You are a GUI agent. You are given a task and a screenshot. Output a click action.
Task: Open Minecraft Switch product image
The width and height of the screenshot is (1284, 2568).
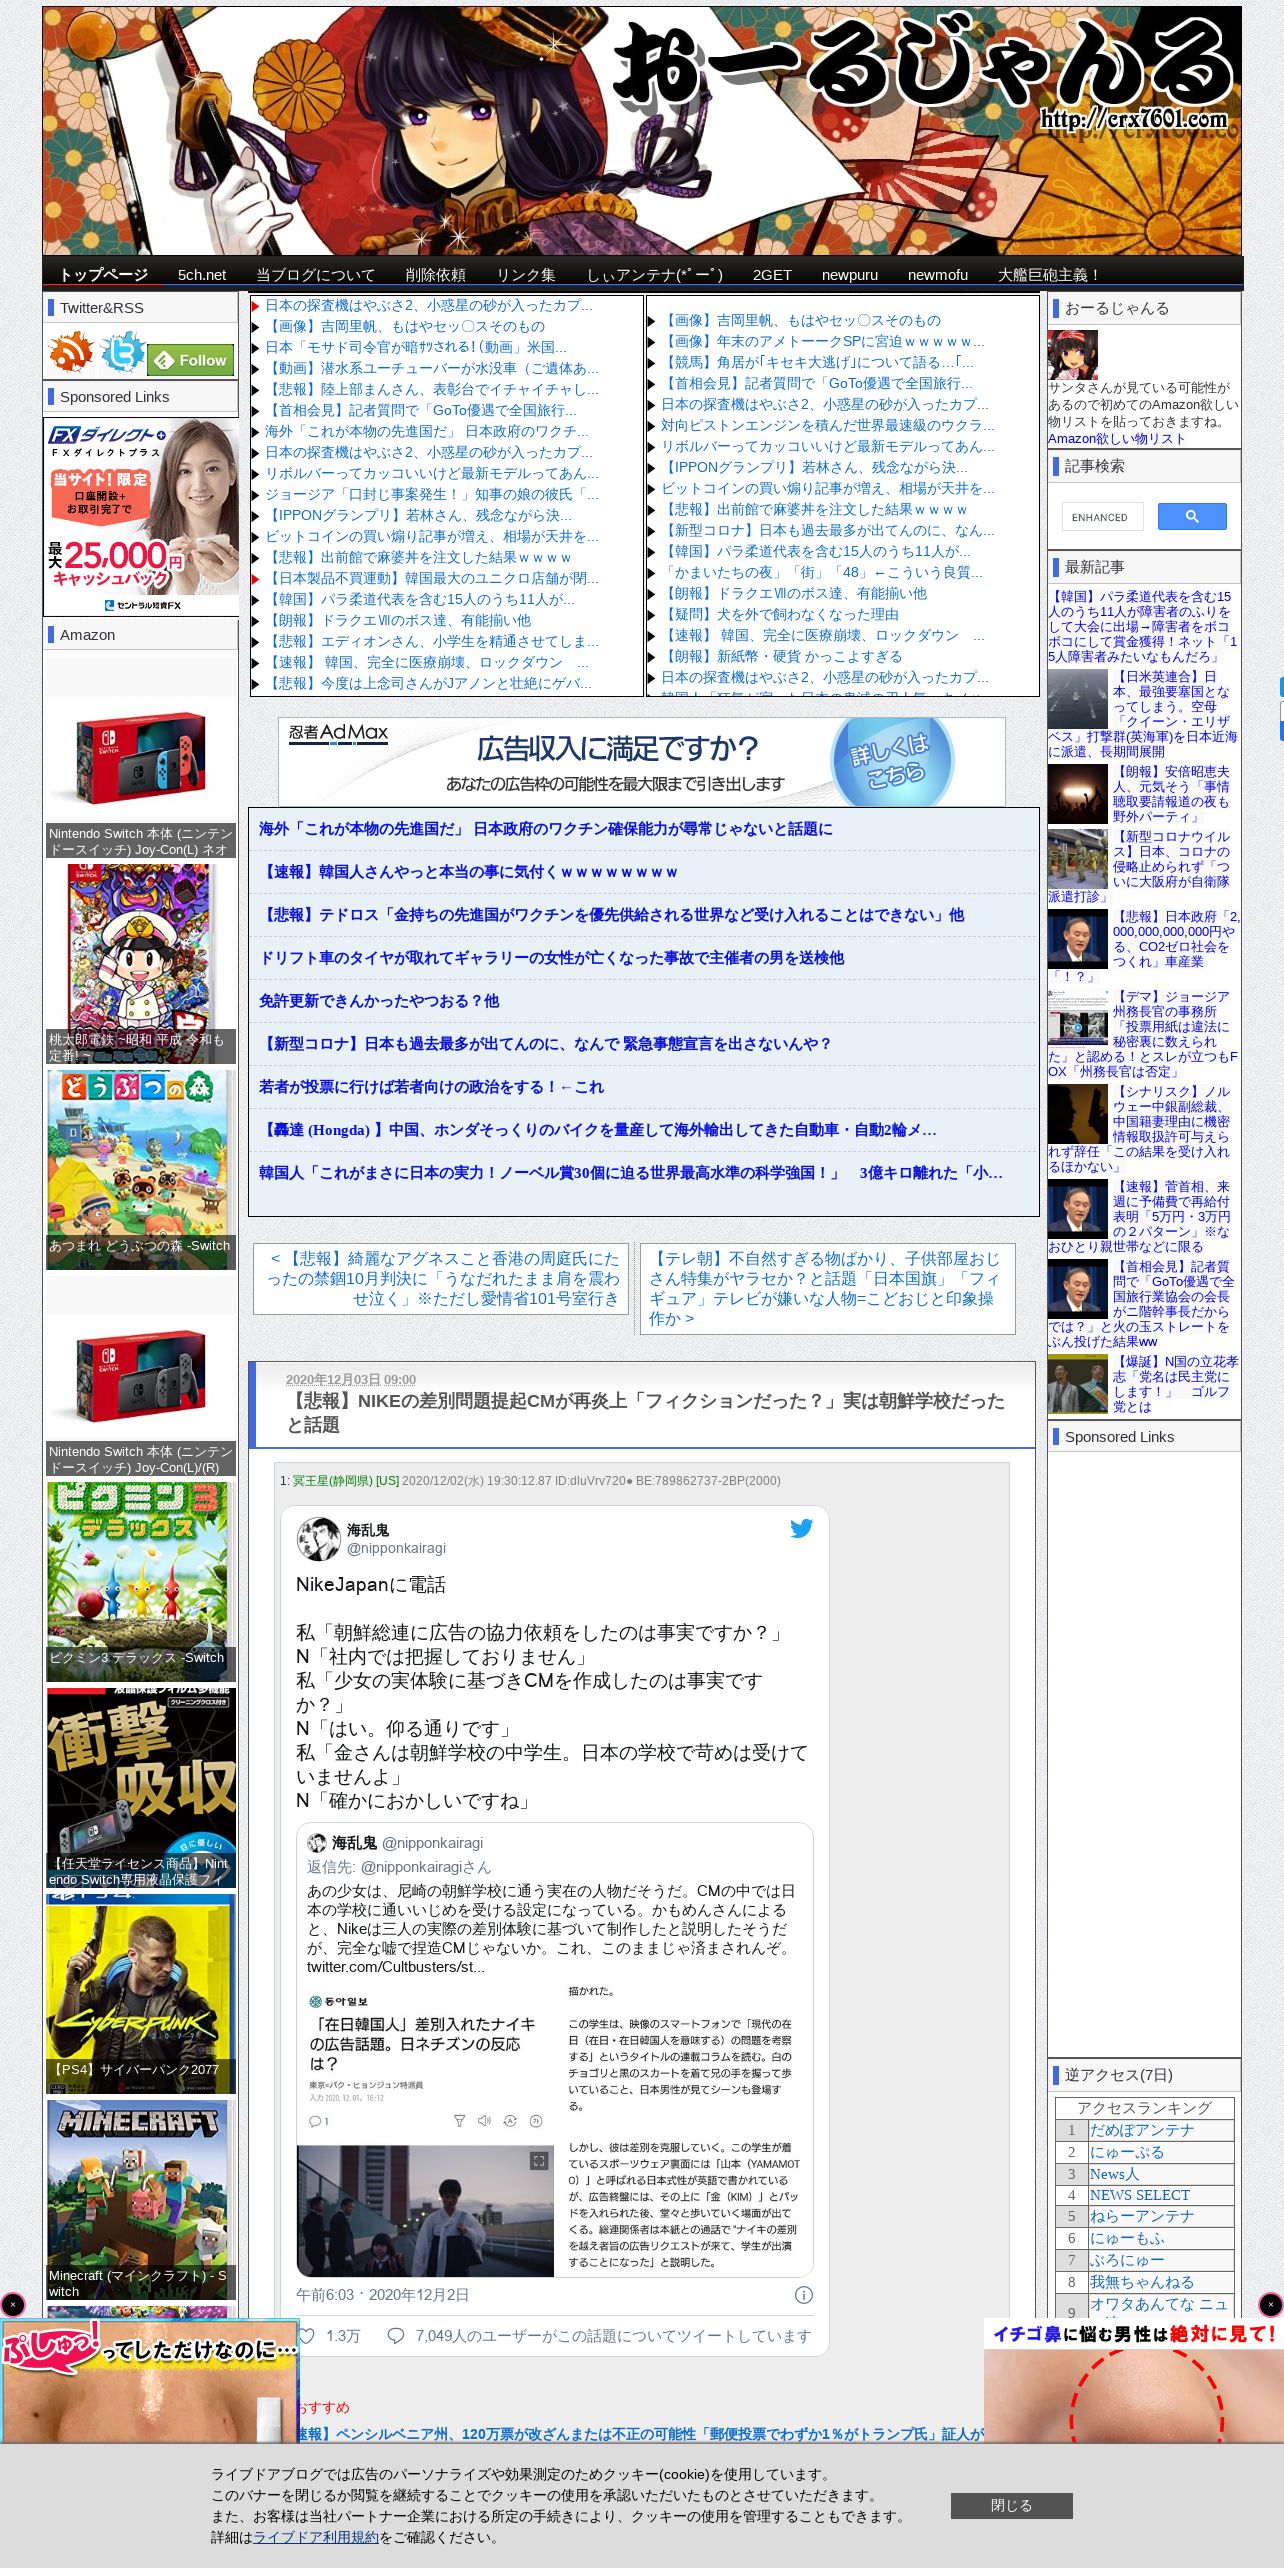tap(141, 2200)
